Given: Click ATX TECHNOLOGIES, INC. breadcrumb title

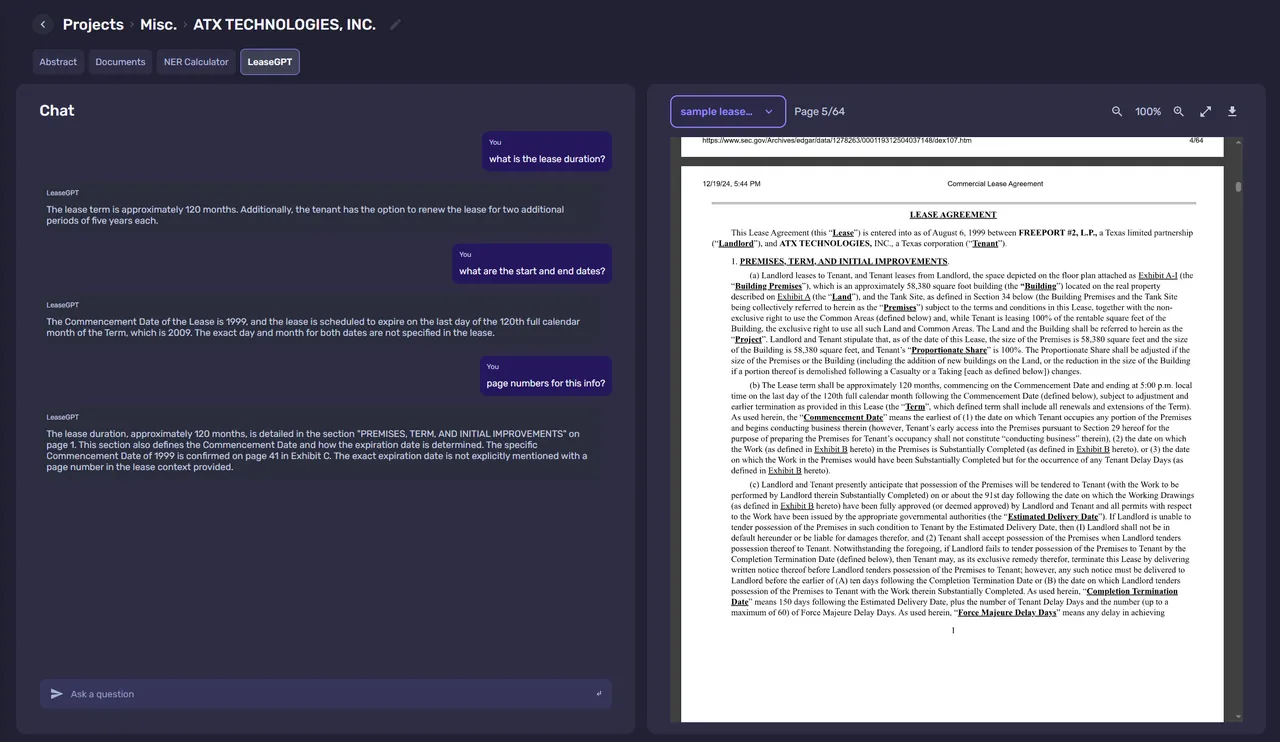Looking at the screenshot, I should pos(285,24).
